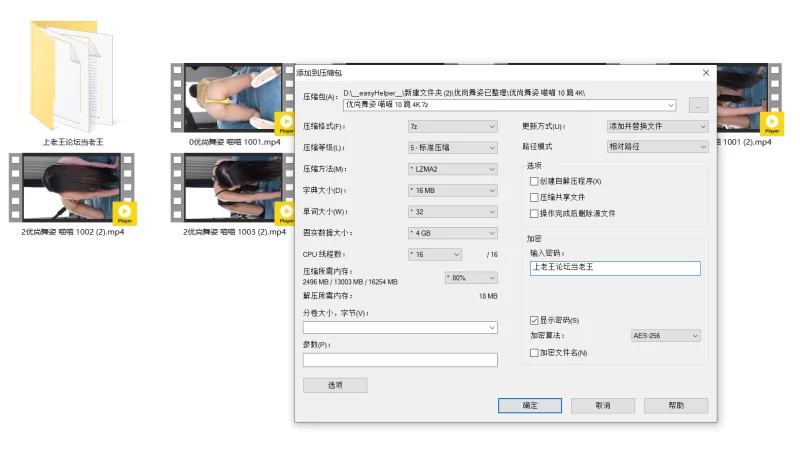Select video thumbnail 0优尚舞姿 喵喵 1001.mp4
800x458 pixels.
(233, 98)
